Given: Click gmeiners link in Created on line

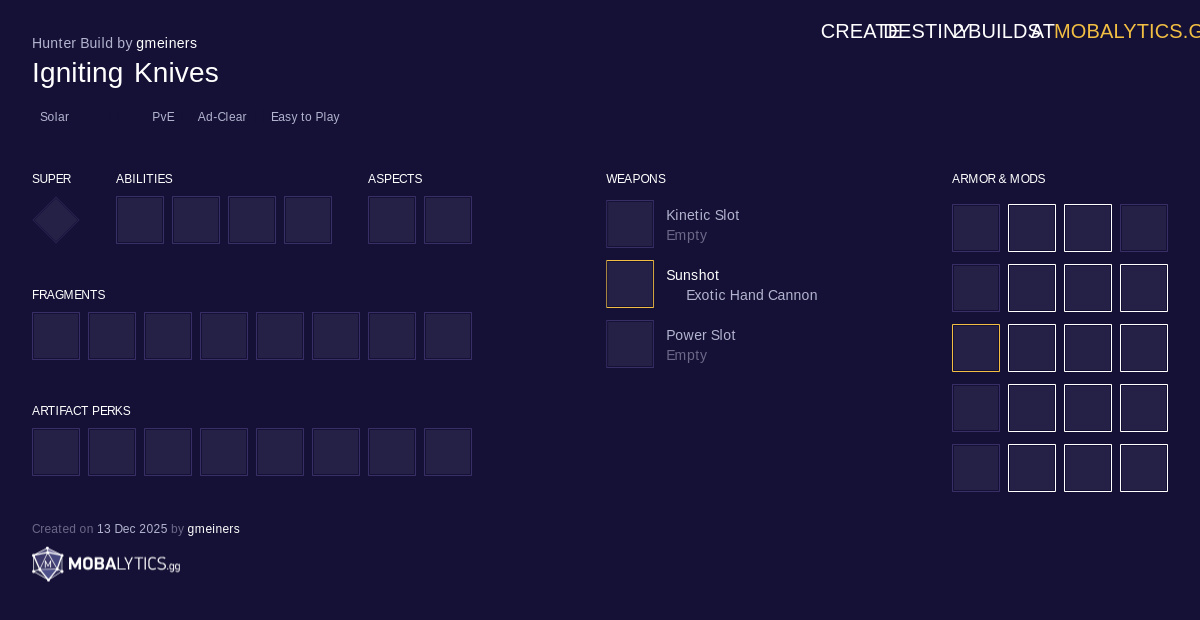Looking at the screenshot, I should click(x=213, y=529).
